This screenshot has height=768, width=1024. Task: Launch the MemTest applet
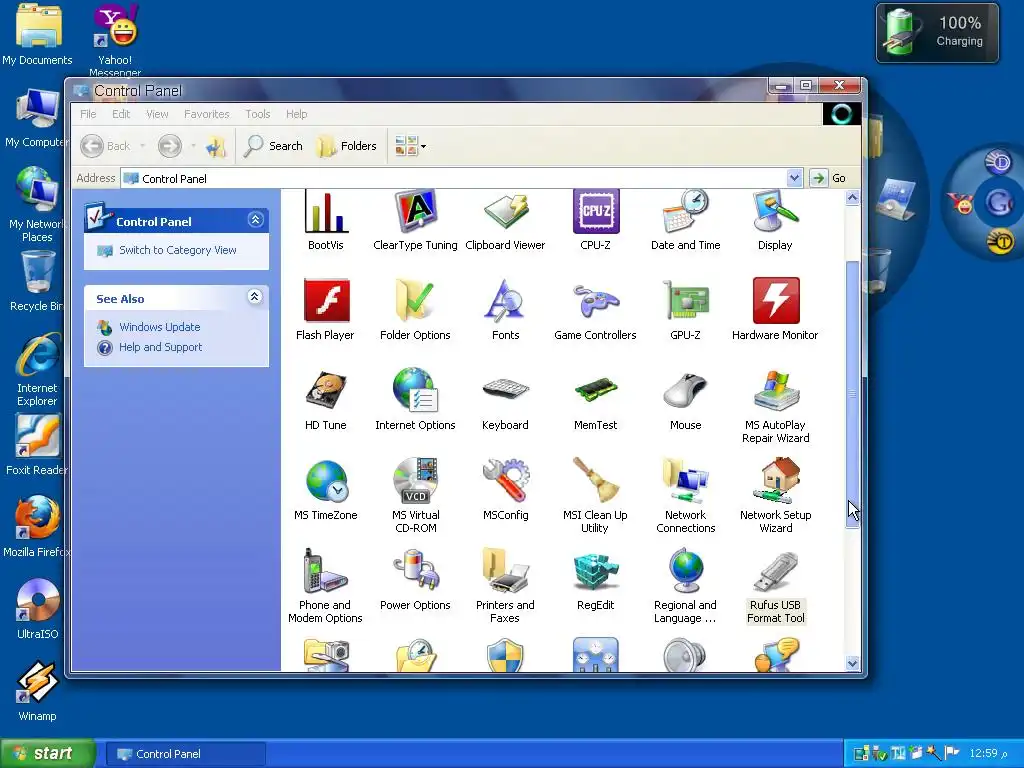[x=595, y=400]
